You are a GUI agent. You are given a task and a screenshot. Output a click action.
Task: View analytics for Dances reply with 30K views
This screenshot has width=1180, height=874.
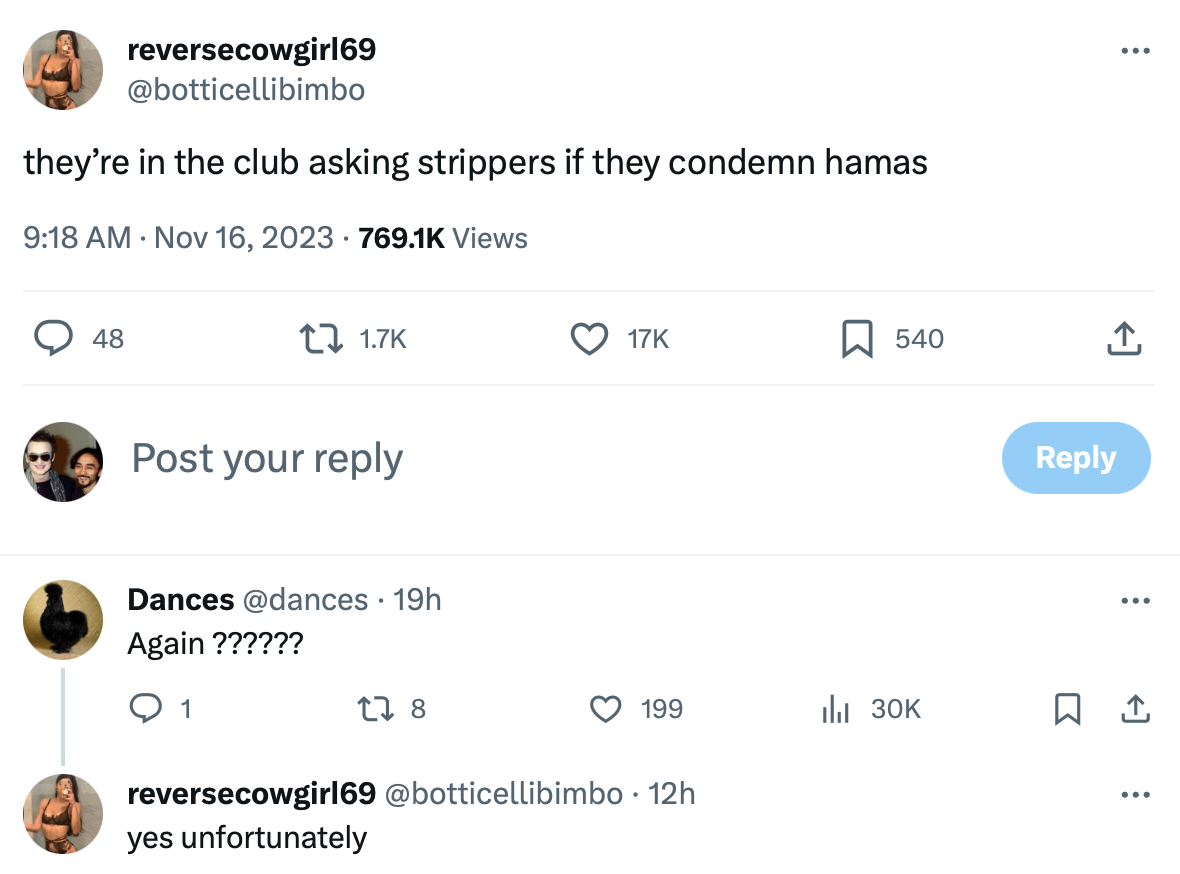(834, 709)
